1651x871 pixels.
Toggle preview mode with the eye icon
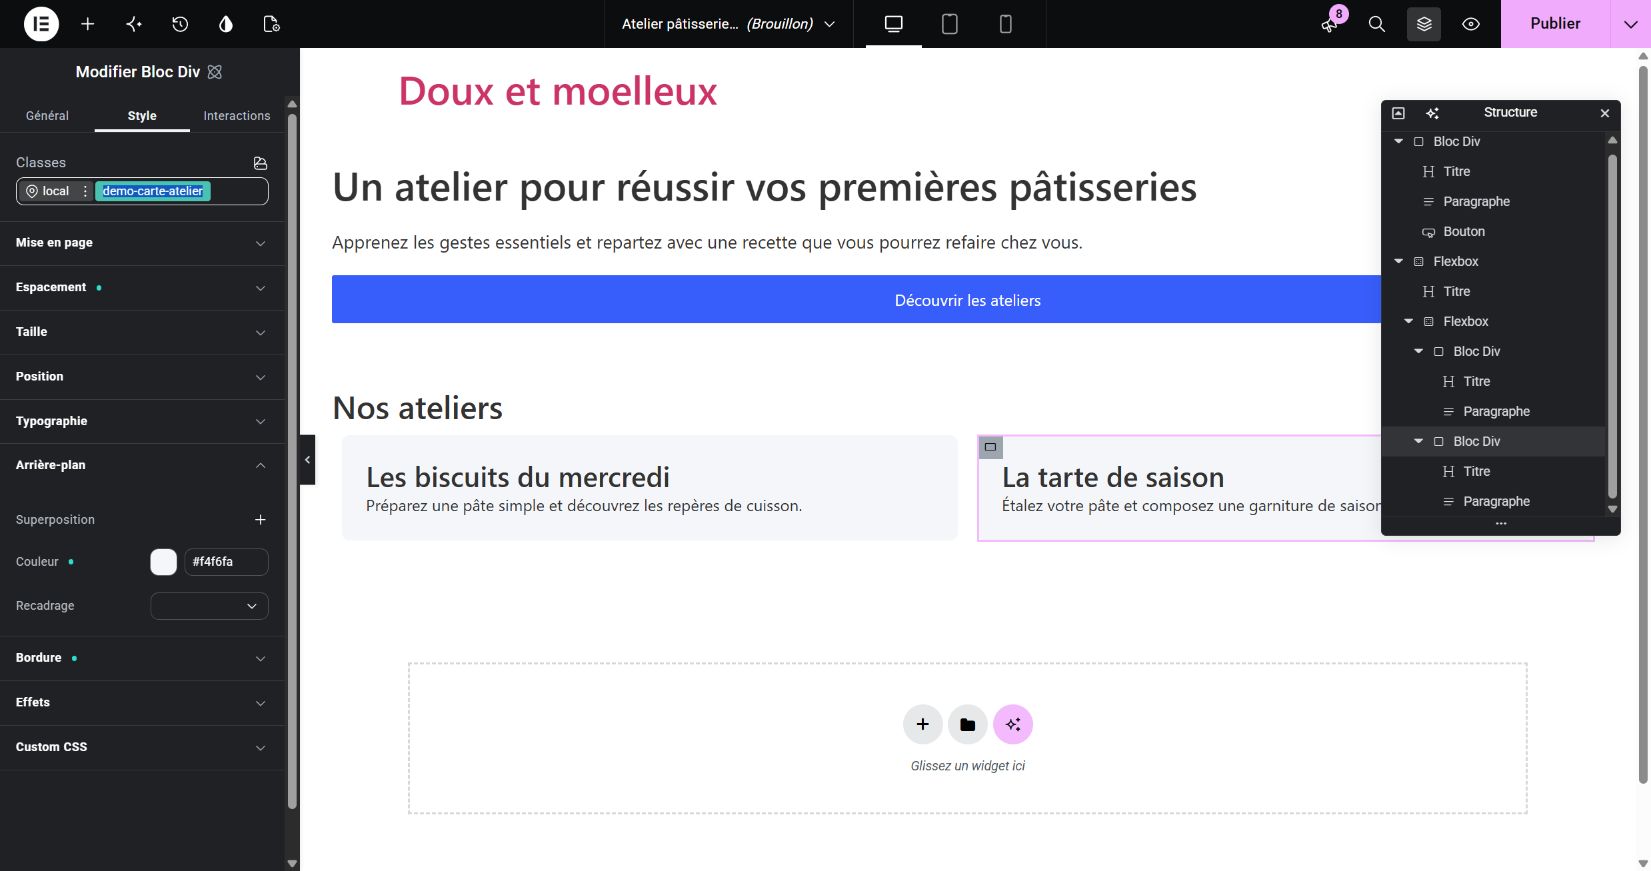1471,24
